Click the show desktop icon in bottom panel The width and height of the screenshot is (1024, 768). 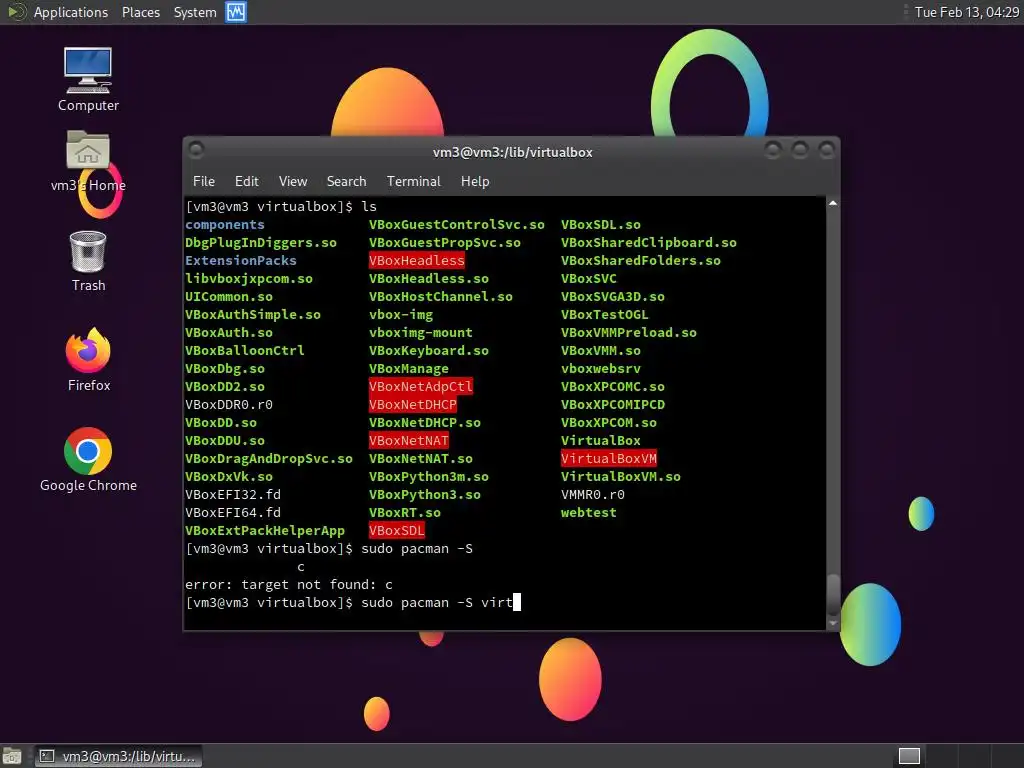[x=11, y=756]
